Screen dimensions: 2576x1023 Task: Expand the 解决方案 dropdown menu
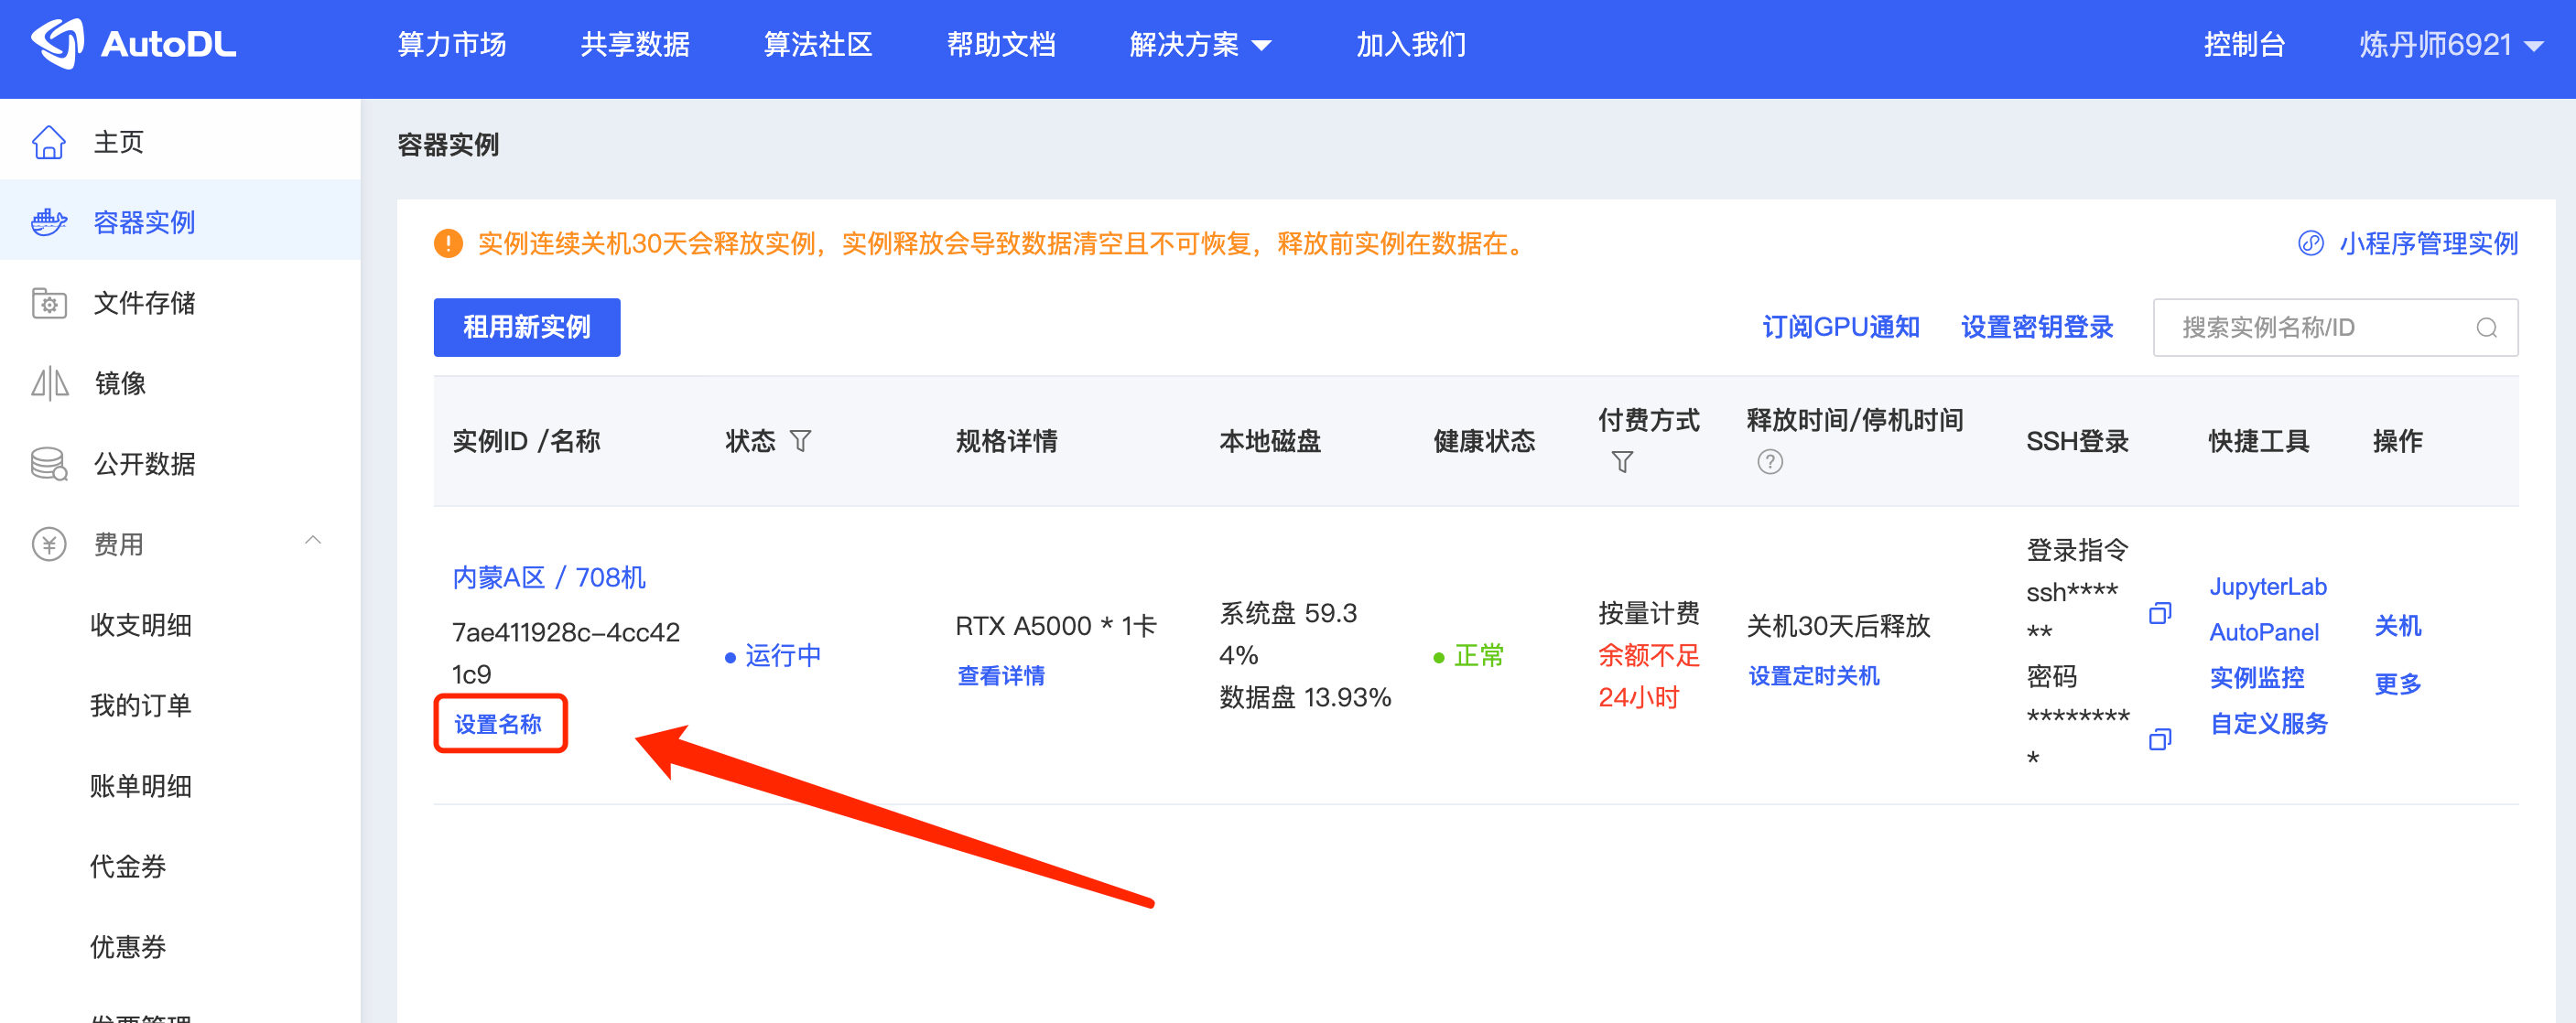coord(1199,45)
